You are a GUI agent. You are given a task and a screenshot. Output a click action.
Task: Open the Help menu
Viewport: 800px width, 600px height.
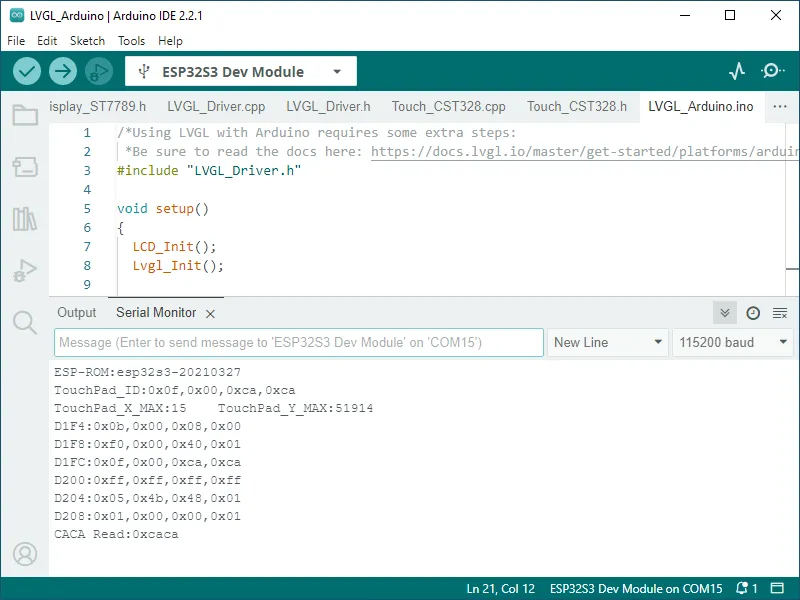[170, 41]
